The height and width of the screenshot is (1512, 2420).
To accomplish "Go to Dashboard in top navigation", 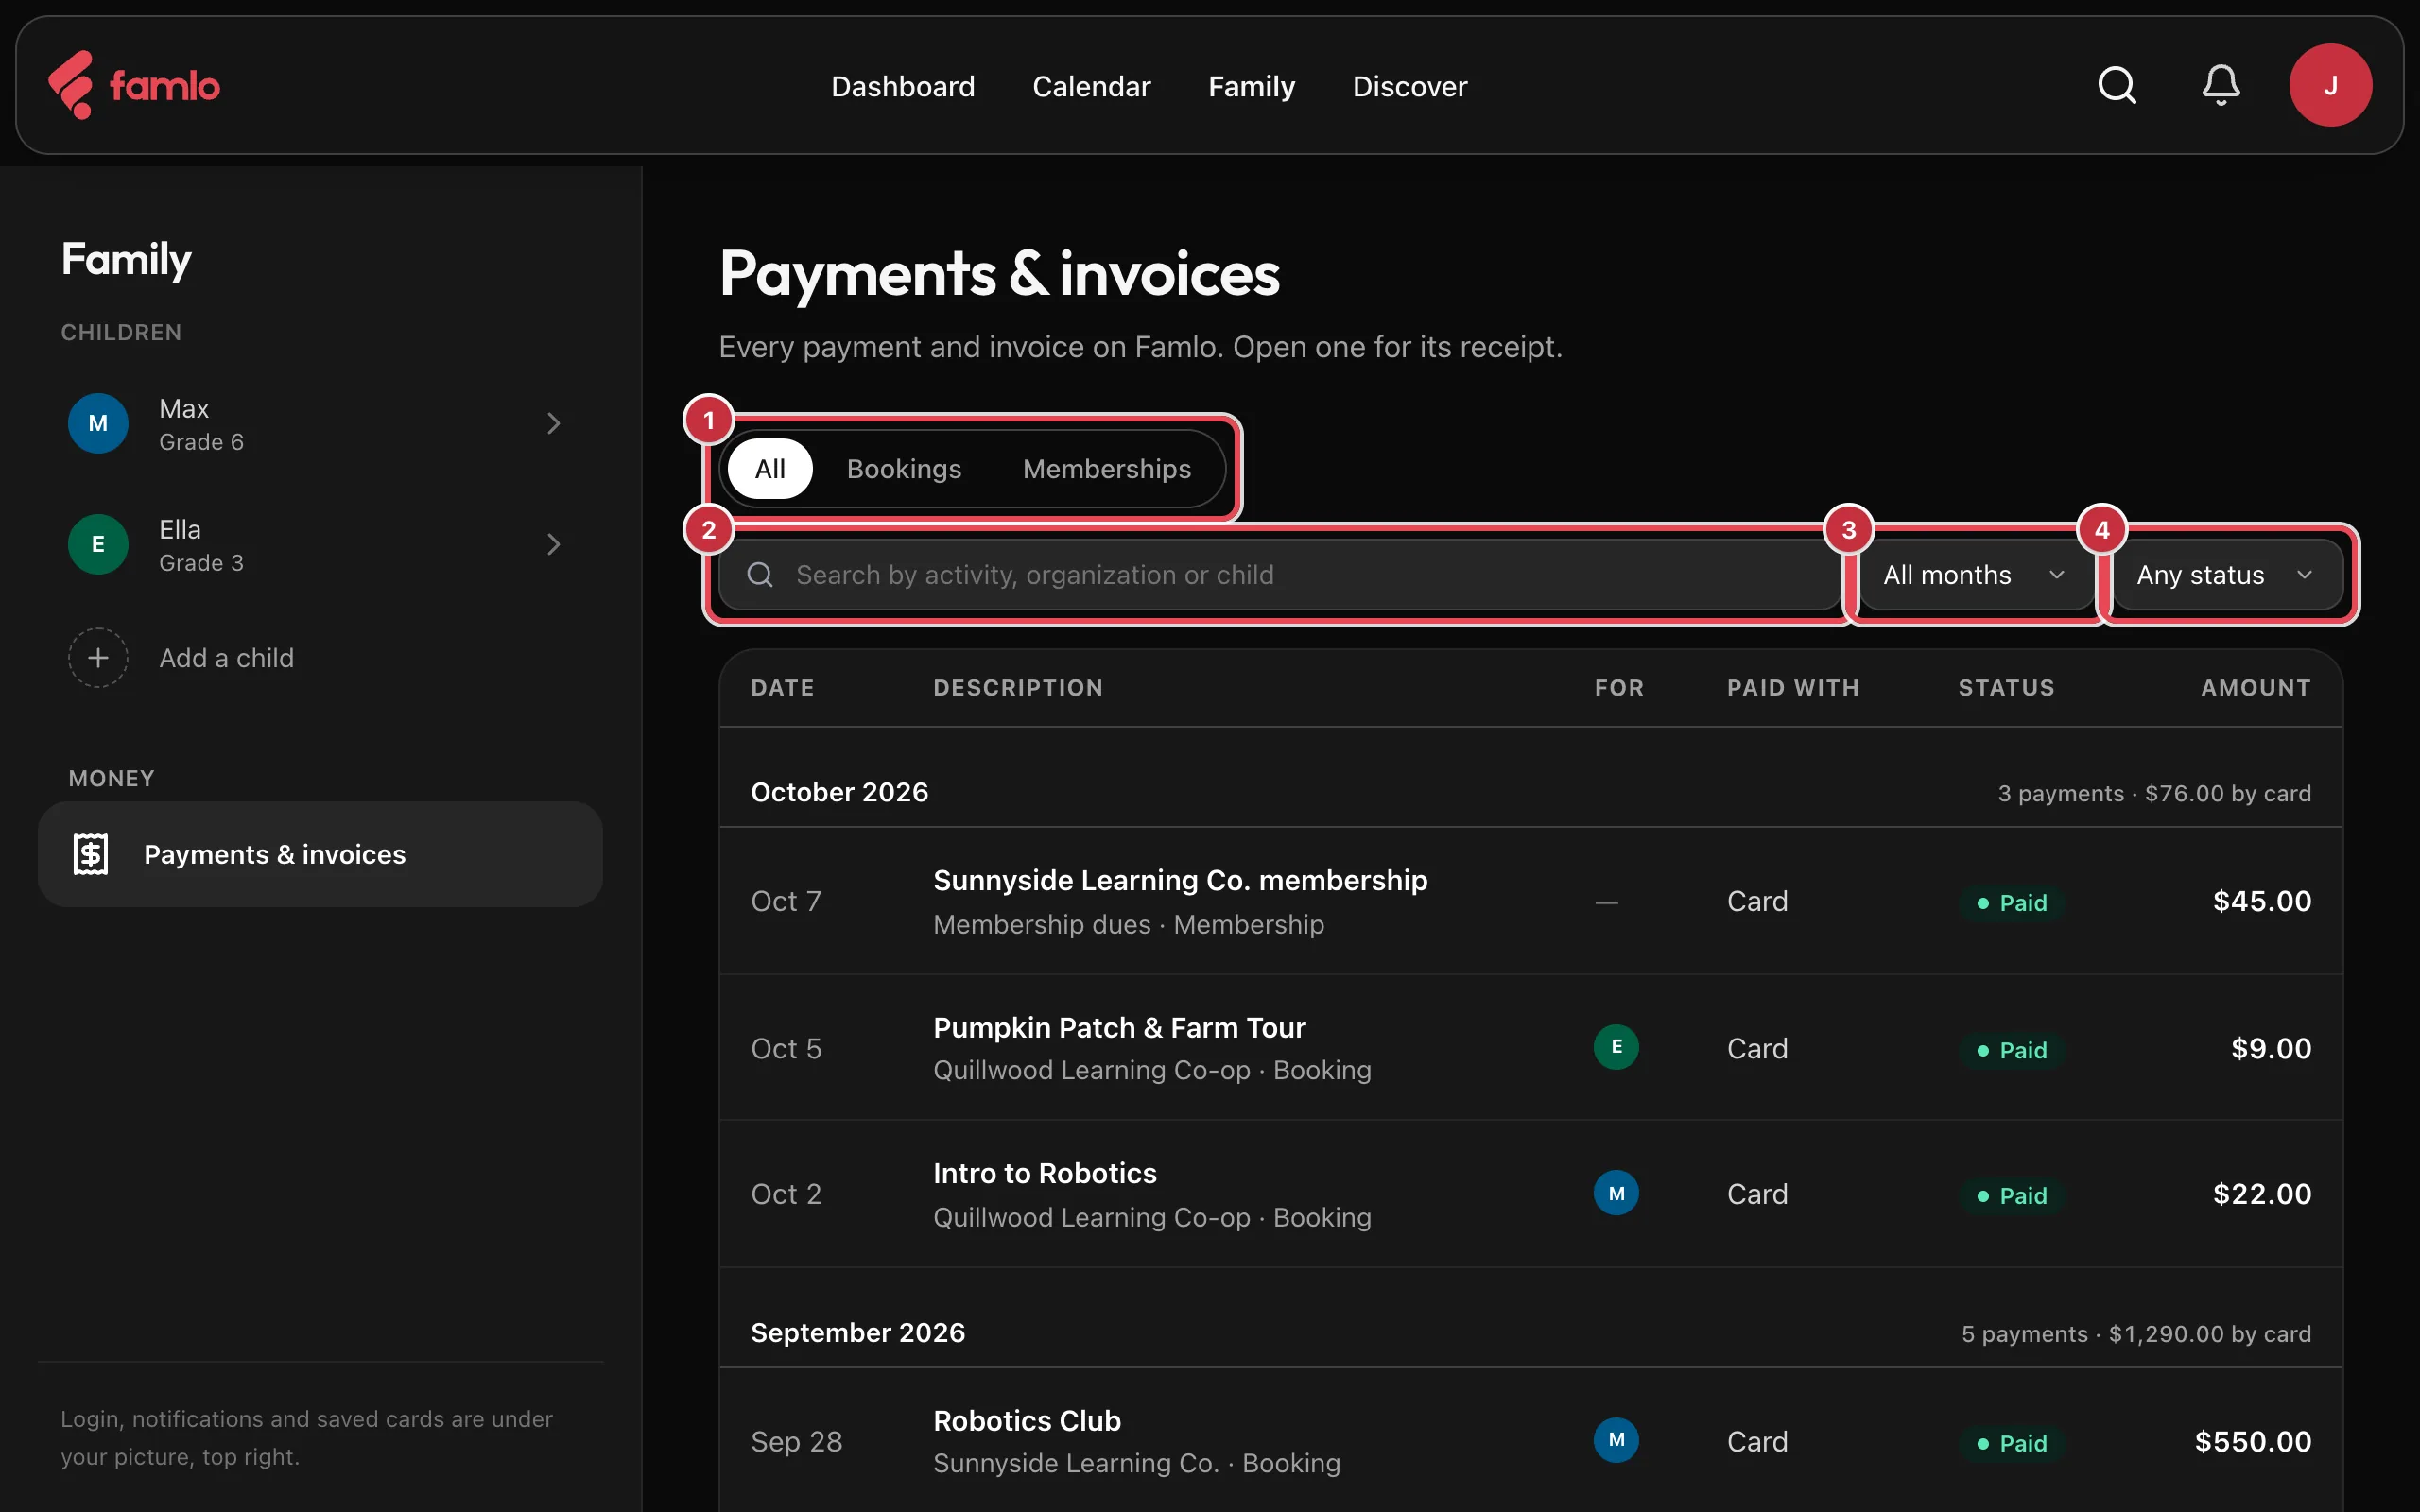I will 902,87.
